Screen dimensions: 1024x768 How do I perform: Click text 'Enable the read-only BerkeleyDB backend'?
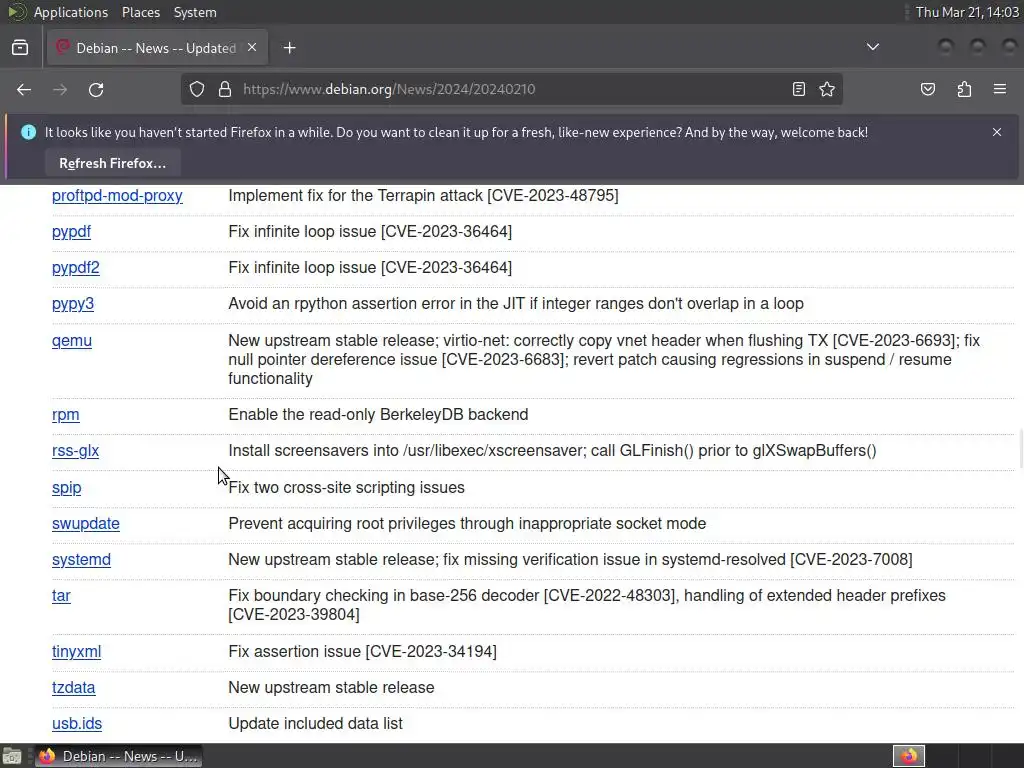click(378, 415)
